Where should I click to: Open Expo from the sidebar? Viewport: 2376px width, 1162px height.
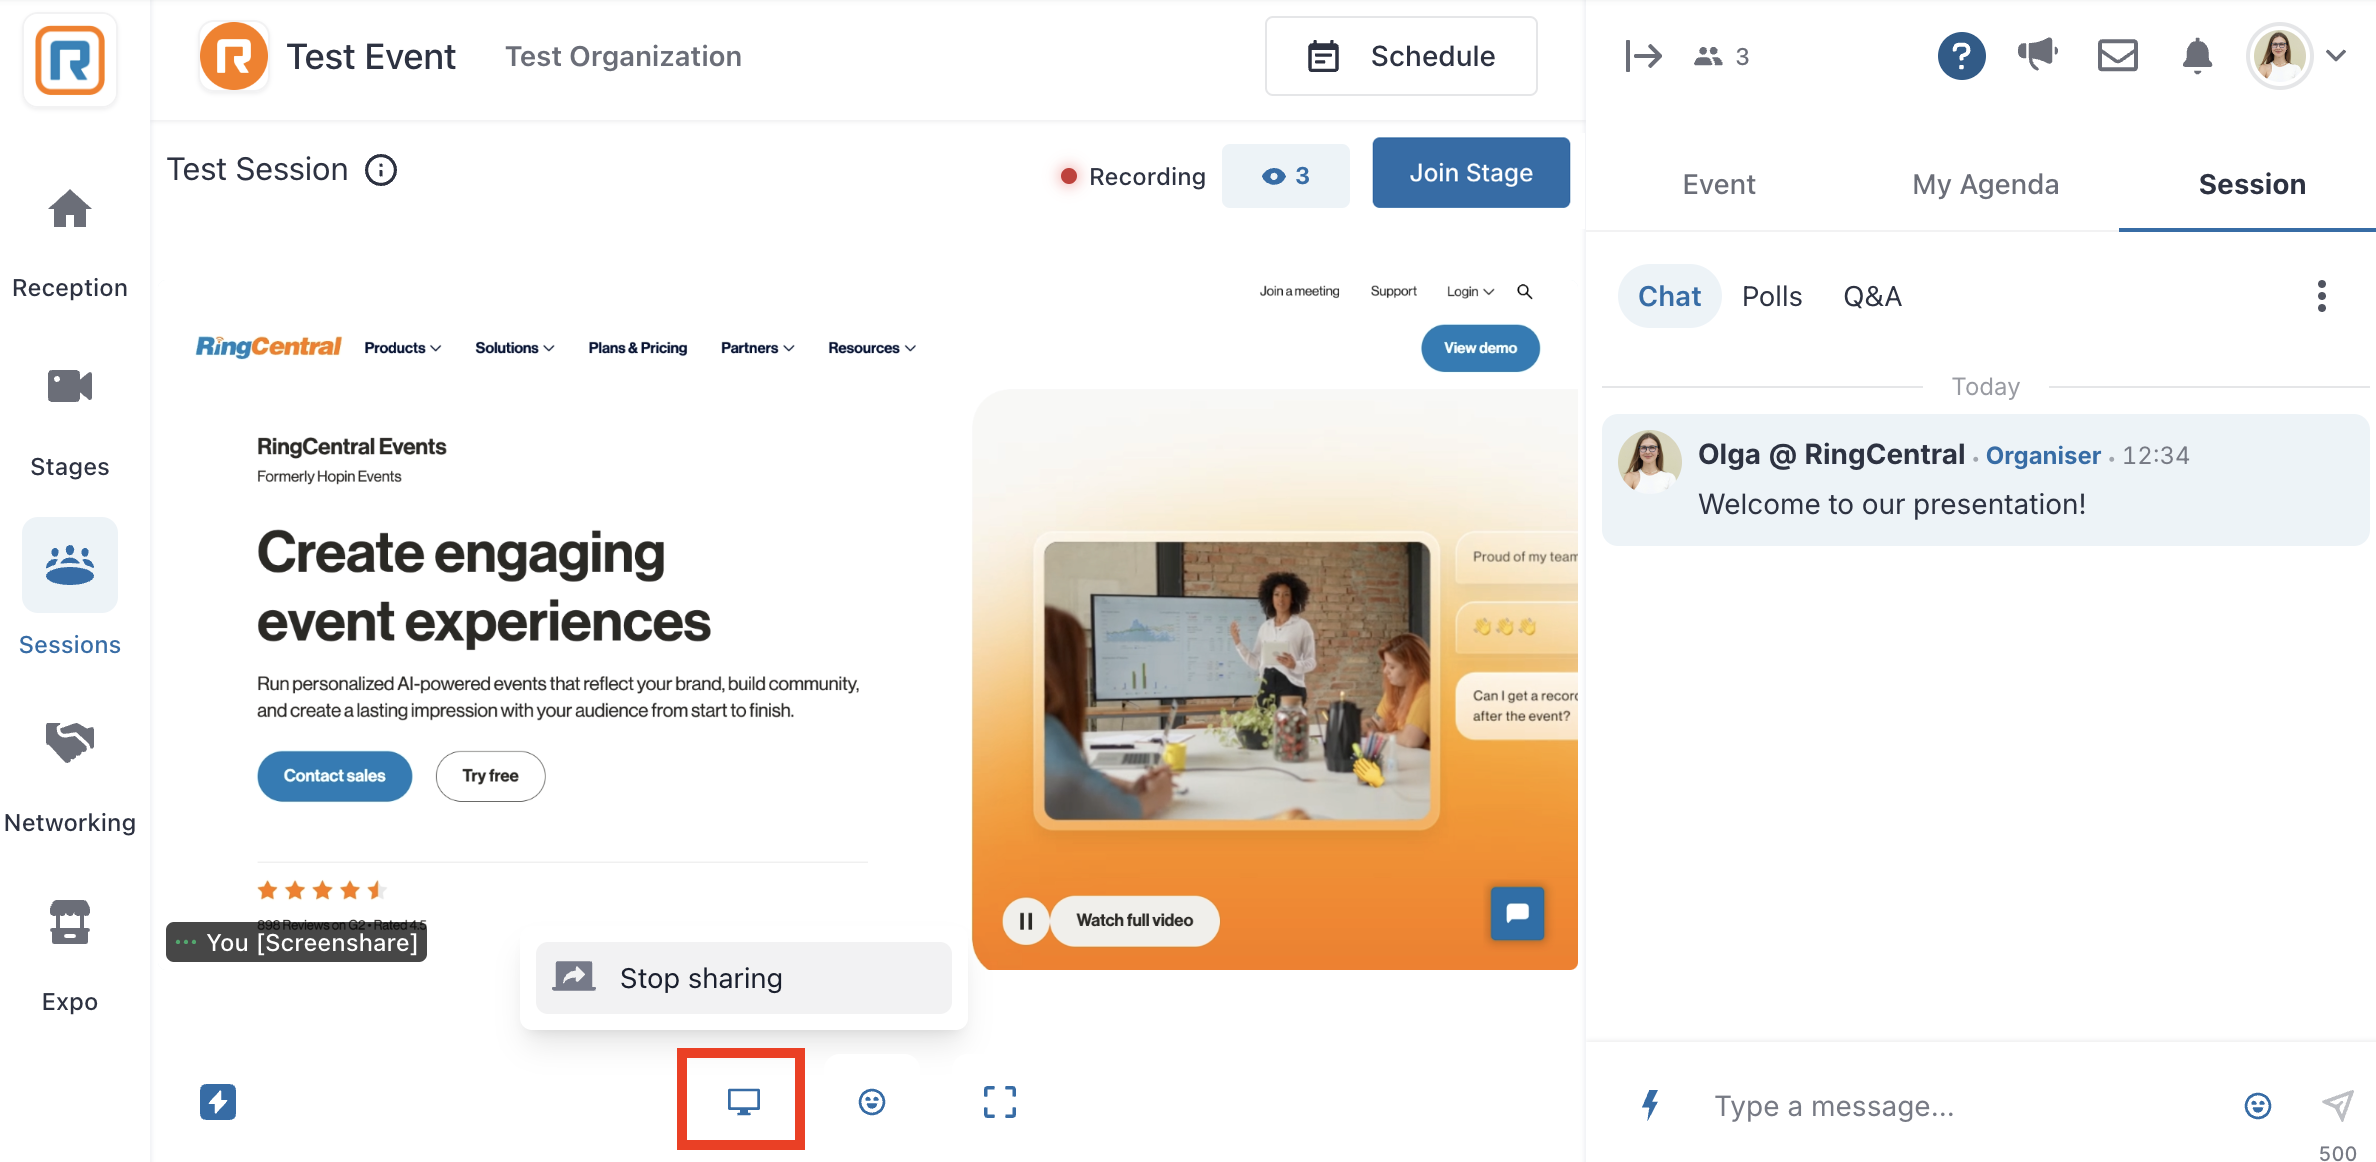pyautogui.click(x=70, y=957)
